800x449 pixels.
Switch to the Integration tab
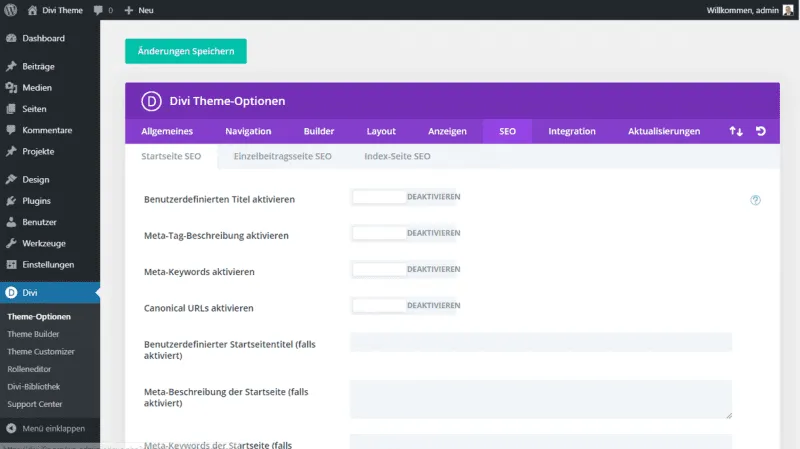tap(572, 131)
